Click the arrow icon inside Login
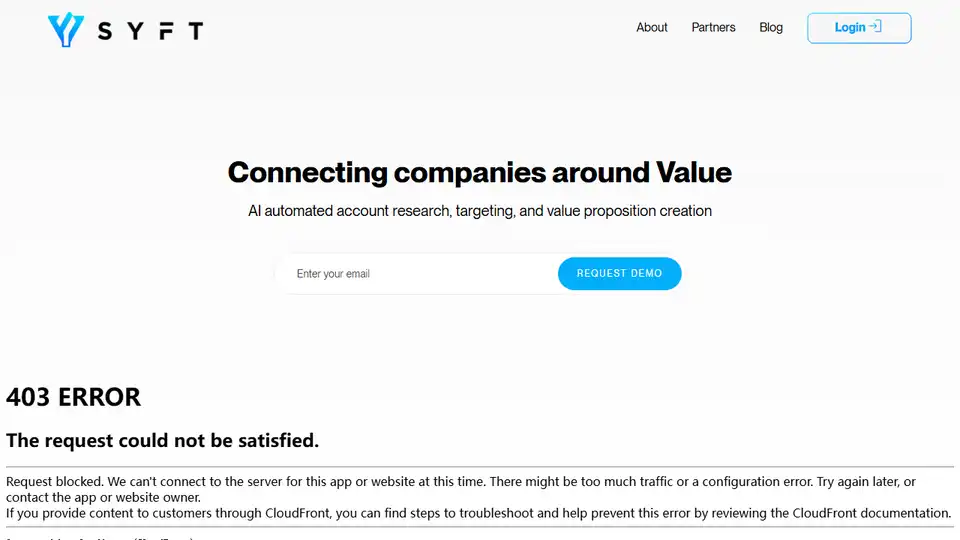Screen dimensions: 960x540 pos(875,27)
